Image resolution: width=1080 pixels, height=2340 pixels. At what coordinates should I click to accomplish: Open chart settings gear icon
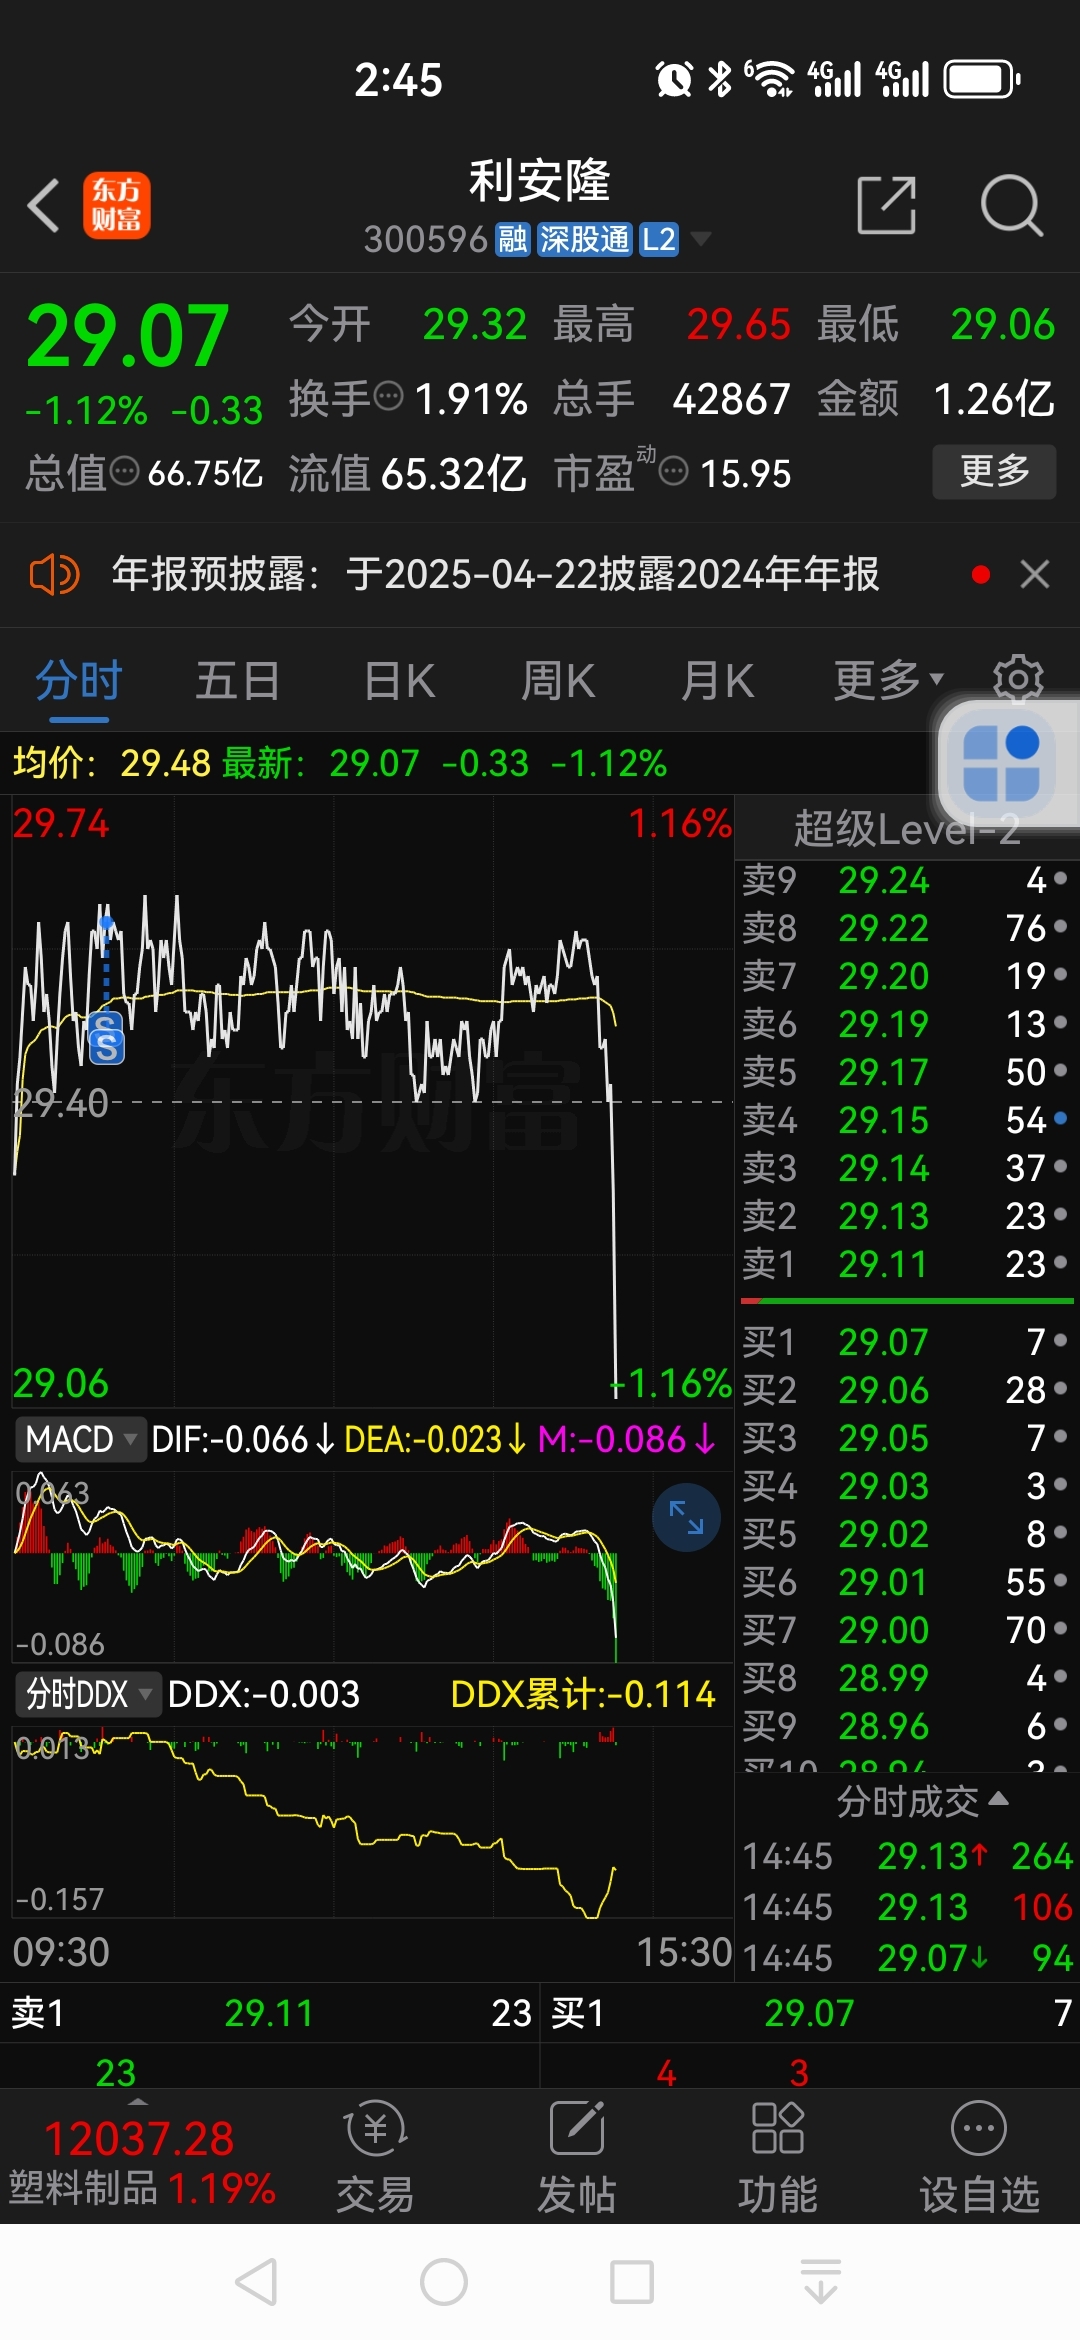(x=1018, y=680)
